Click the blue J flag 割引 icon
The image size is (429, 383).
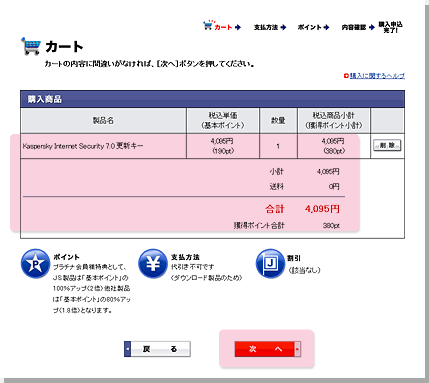(x=270, y=264)
